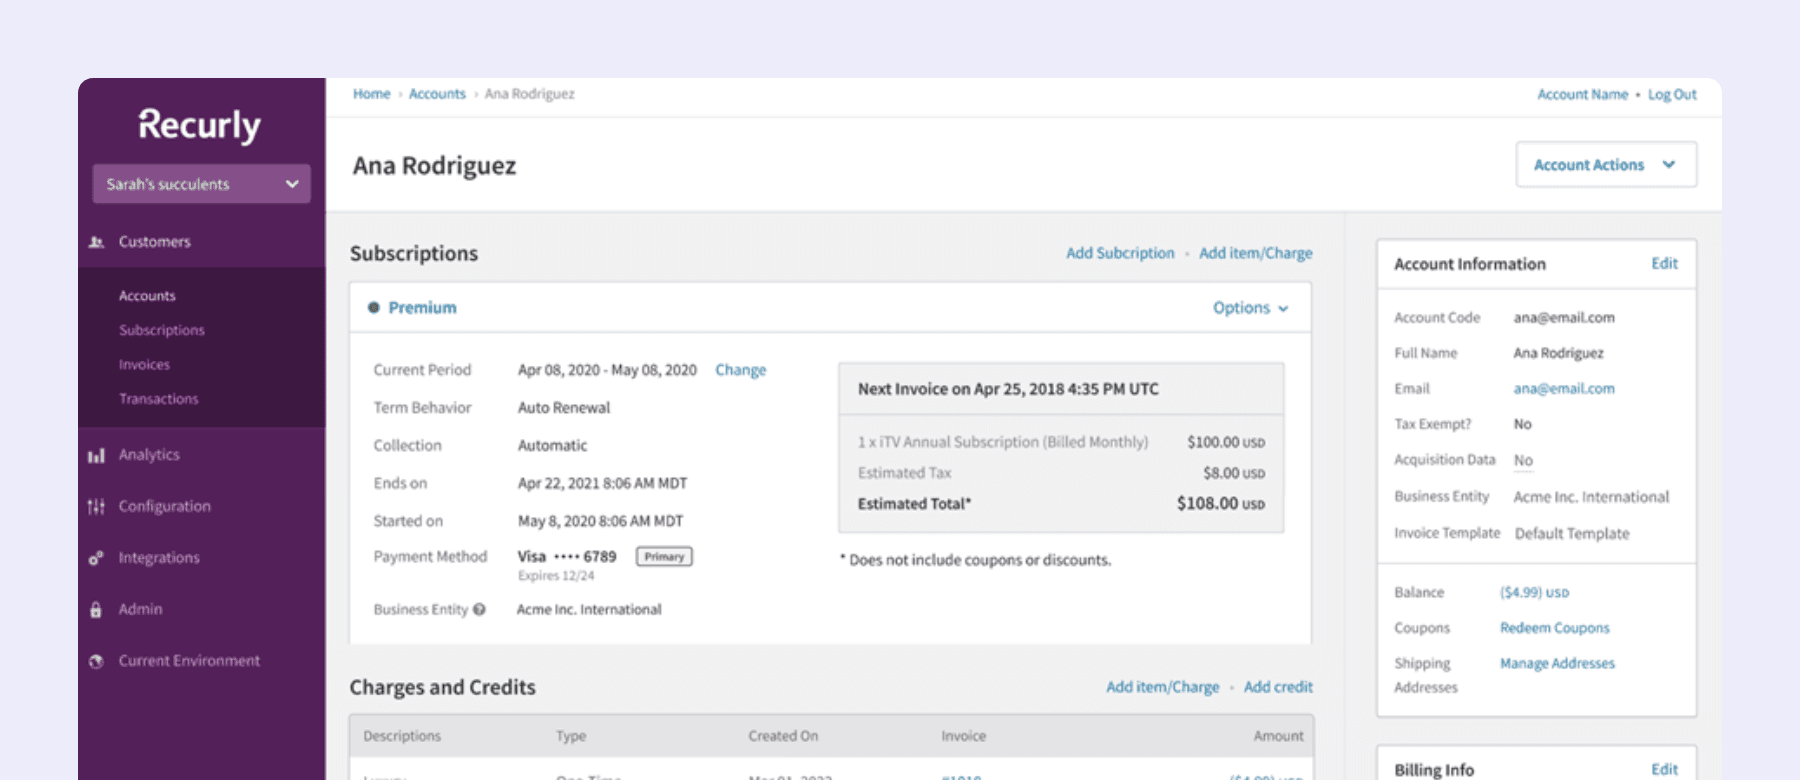
Task: Click the Primary payment method badge
Action: pos(664,557)
